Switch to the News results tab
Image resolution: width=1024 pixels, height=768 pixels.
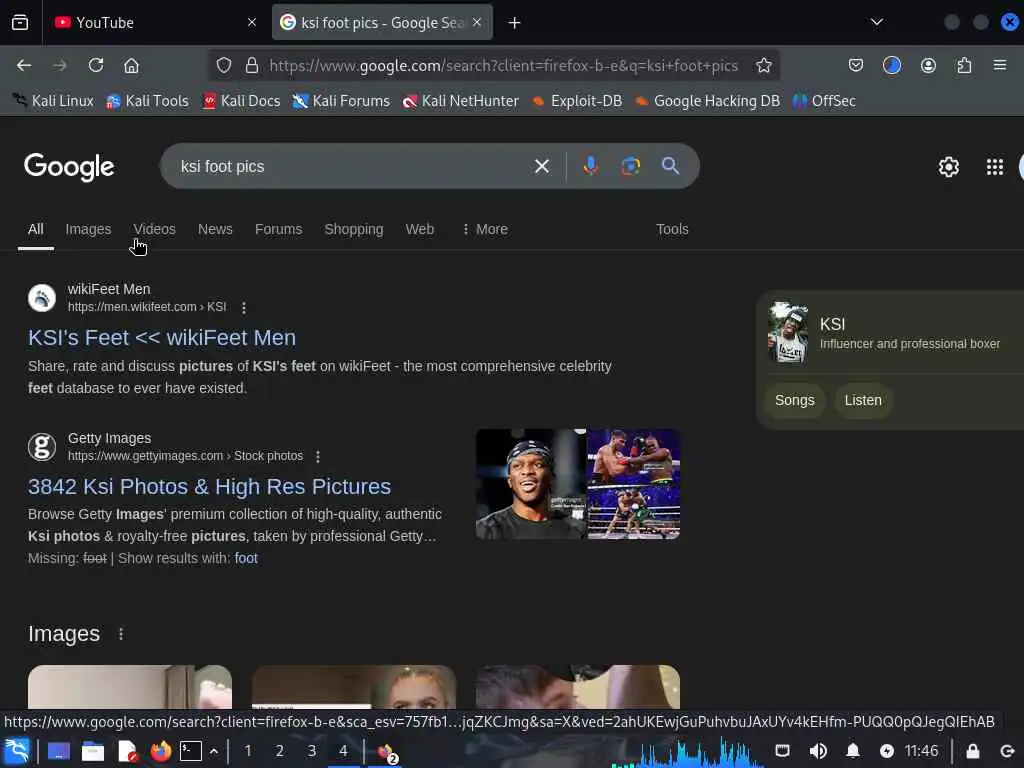[215, 229]
